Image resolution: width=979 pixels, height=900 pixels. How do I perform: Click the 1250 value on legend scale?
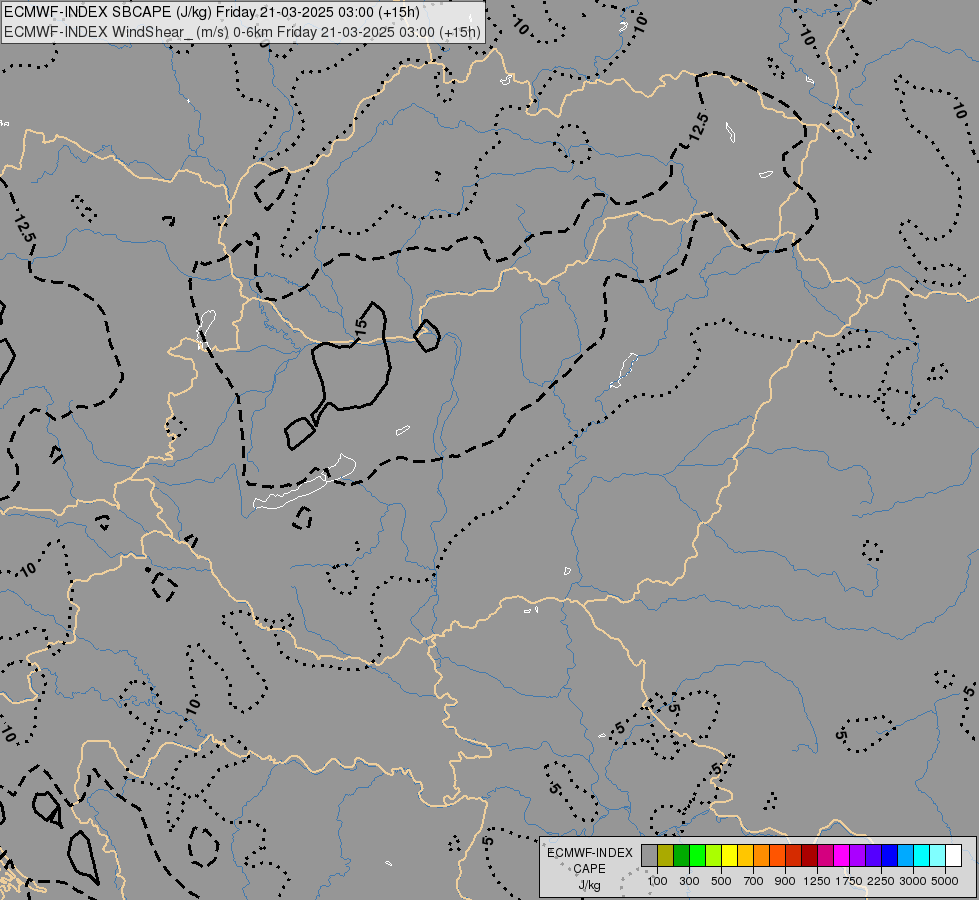point(817,881)
